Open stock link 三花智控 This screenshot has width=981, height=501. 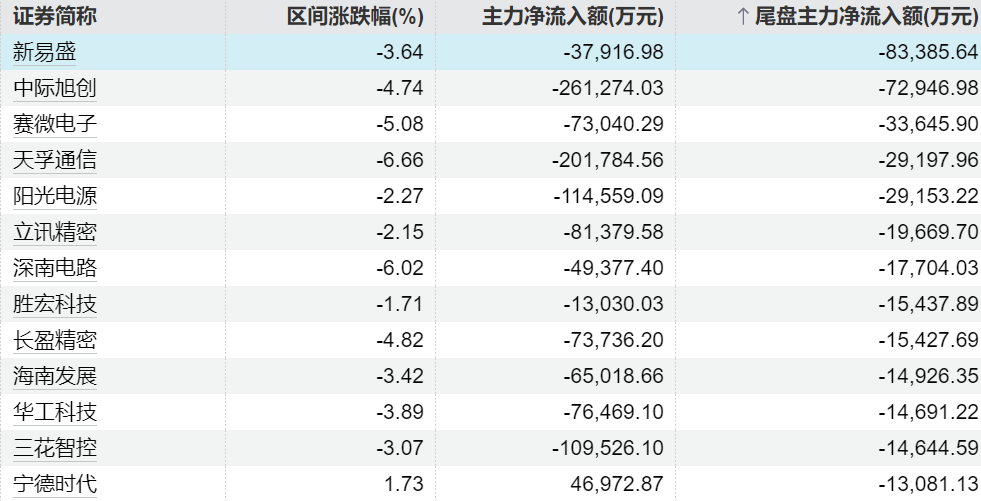click(x=55, y=448)
